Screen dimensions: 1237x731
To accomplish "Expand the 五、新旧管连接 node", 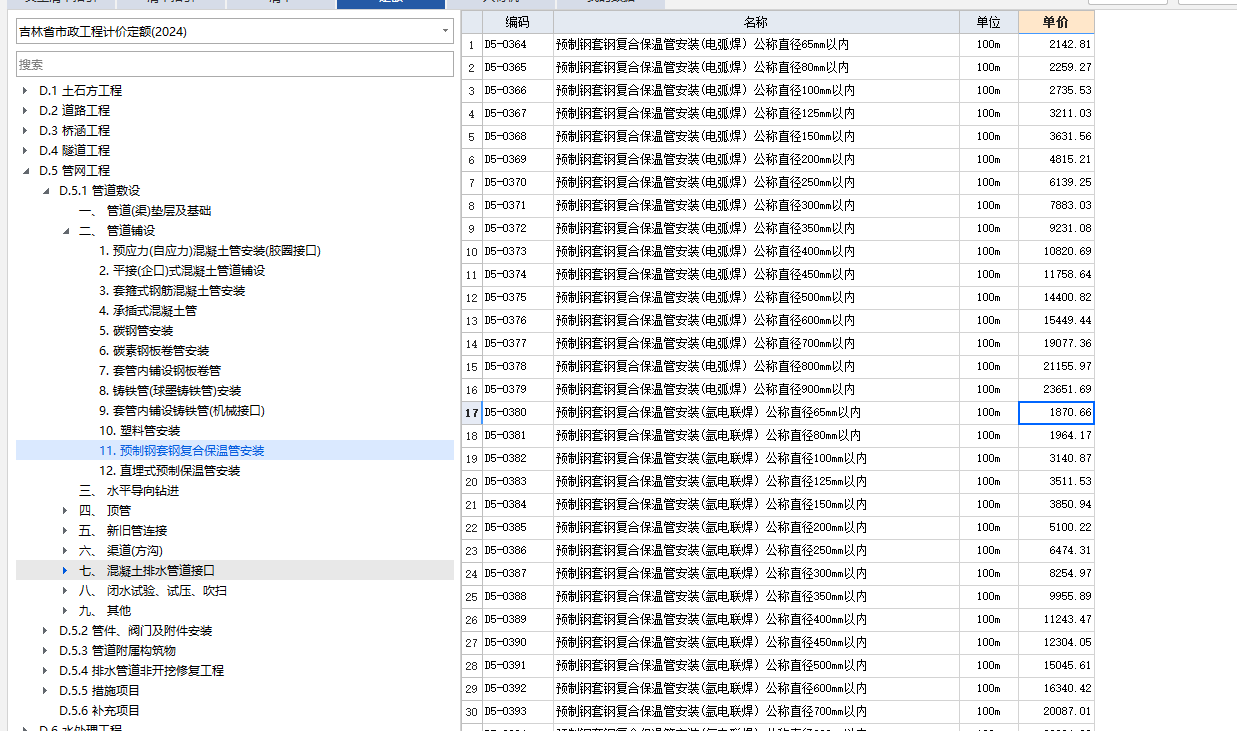I will pyautogui.click(x=65, y=531).
